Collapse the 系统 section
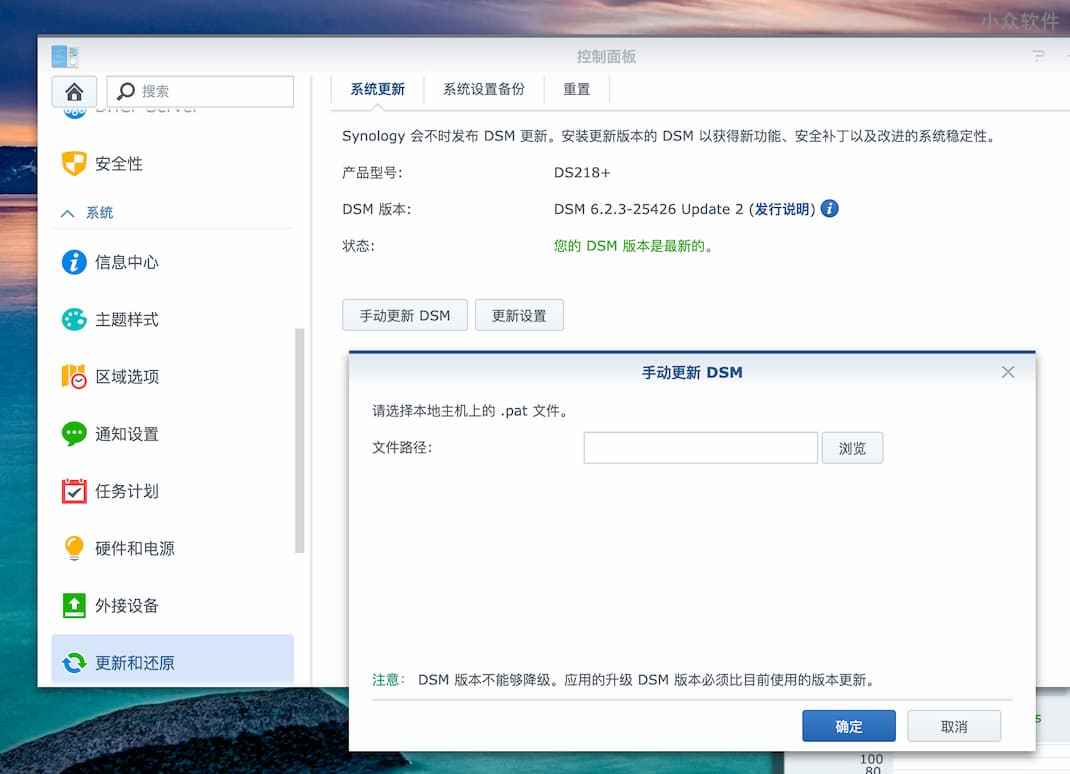 (x=68, y=214)
